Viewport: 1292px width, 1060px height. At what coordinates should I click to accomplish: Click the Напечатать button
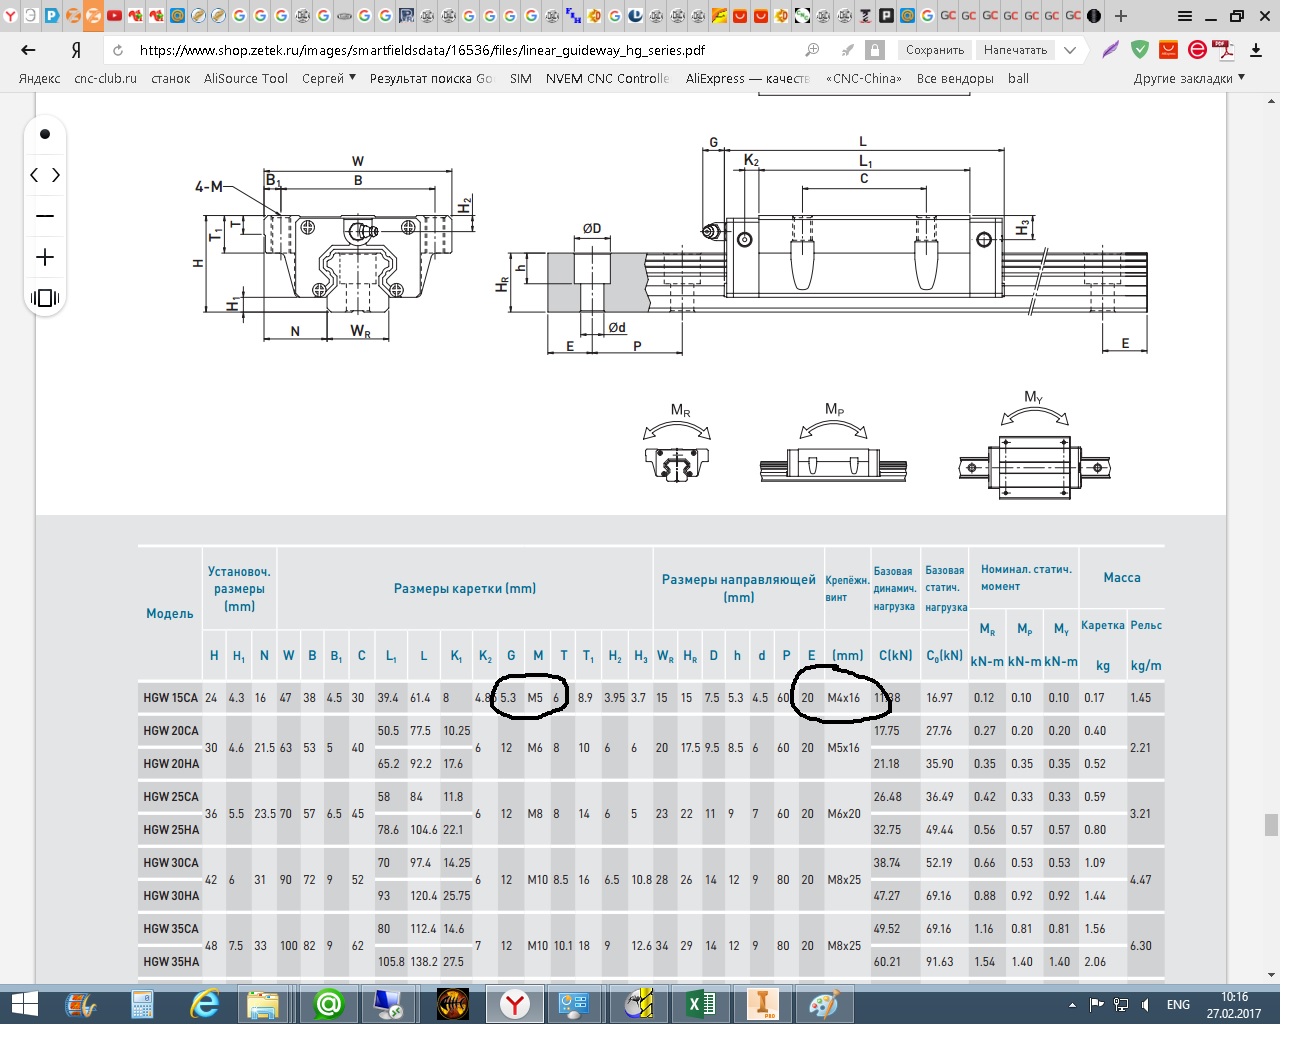pyautogui.click(x=1015, y=50)
